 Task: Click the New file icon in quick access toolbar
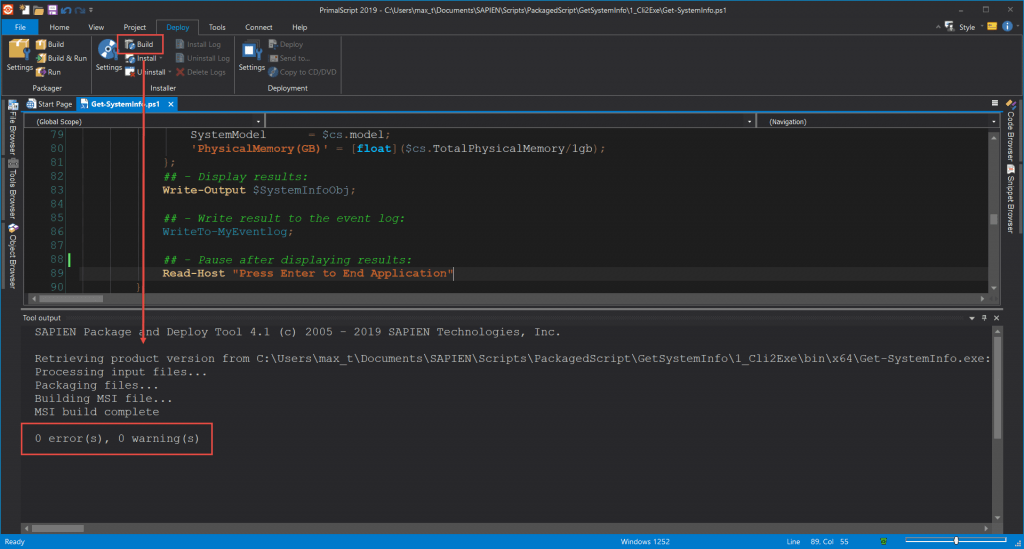pyautogui.click(x=25, y=10)
